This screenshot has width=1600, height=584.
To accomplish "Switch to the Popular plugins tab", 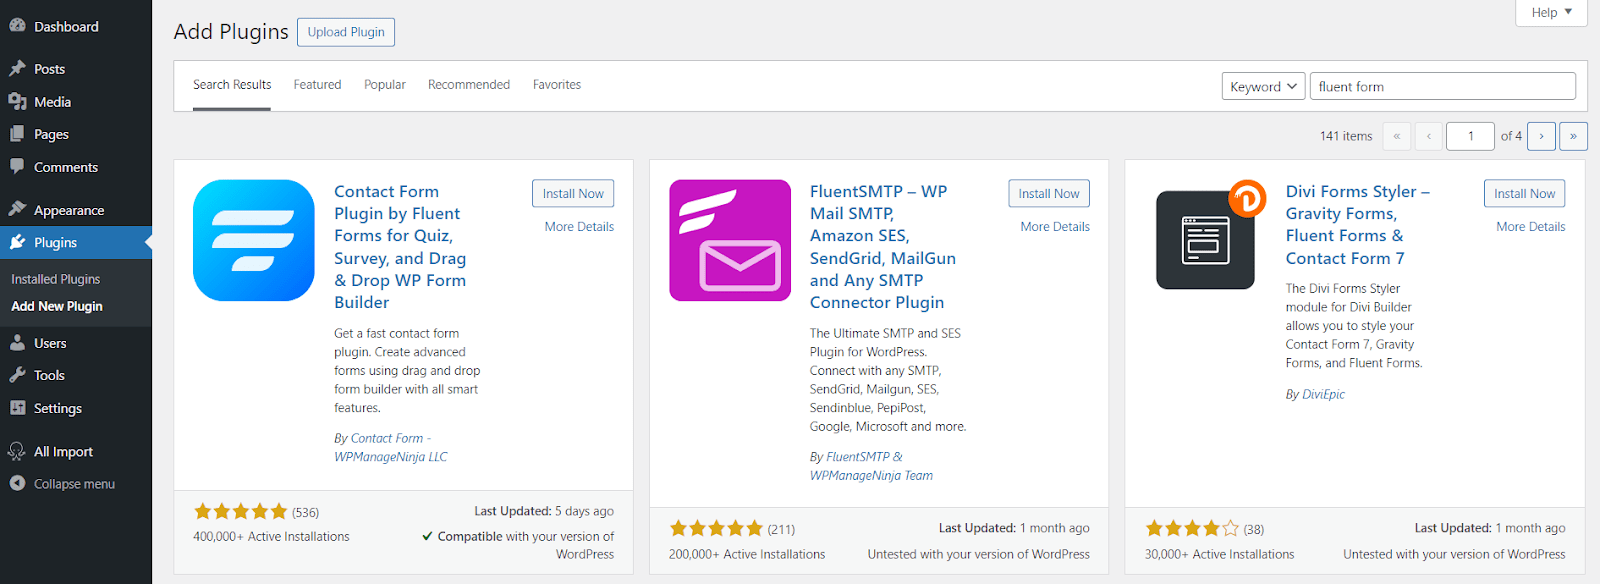I will (x=385, y=85).
